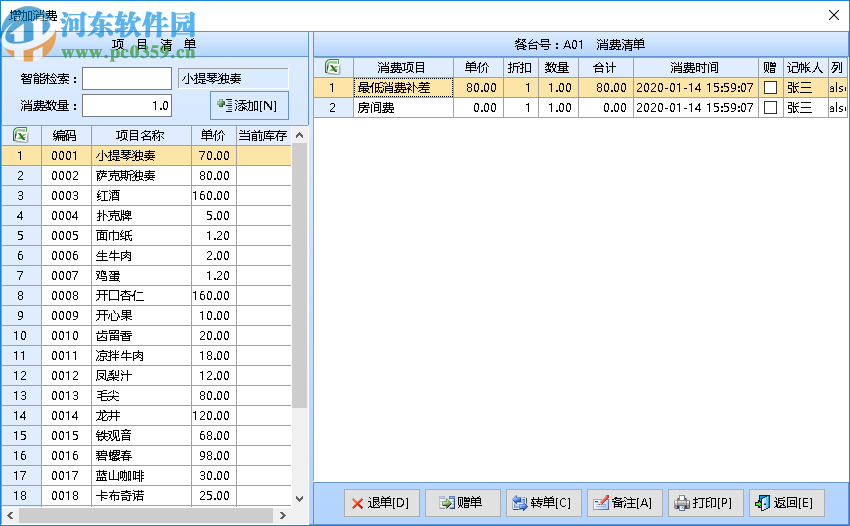Click the 打印[P] print button
The height and width of the screenshot is (526, 850).
click(705, 503)
